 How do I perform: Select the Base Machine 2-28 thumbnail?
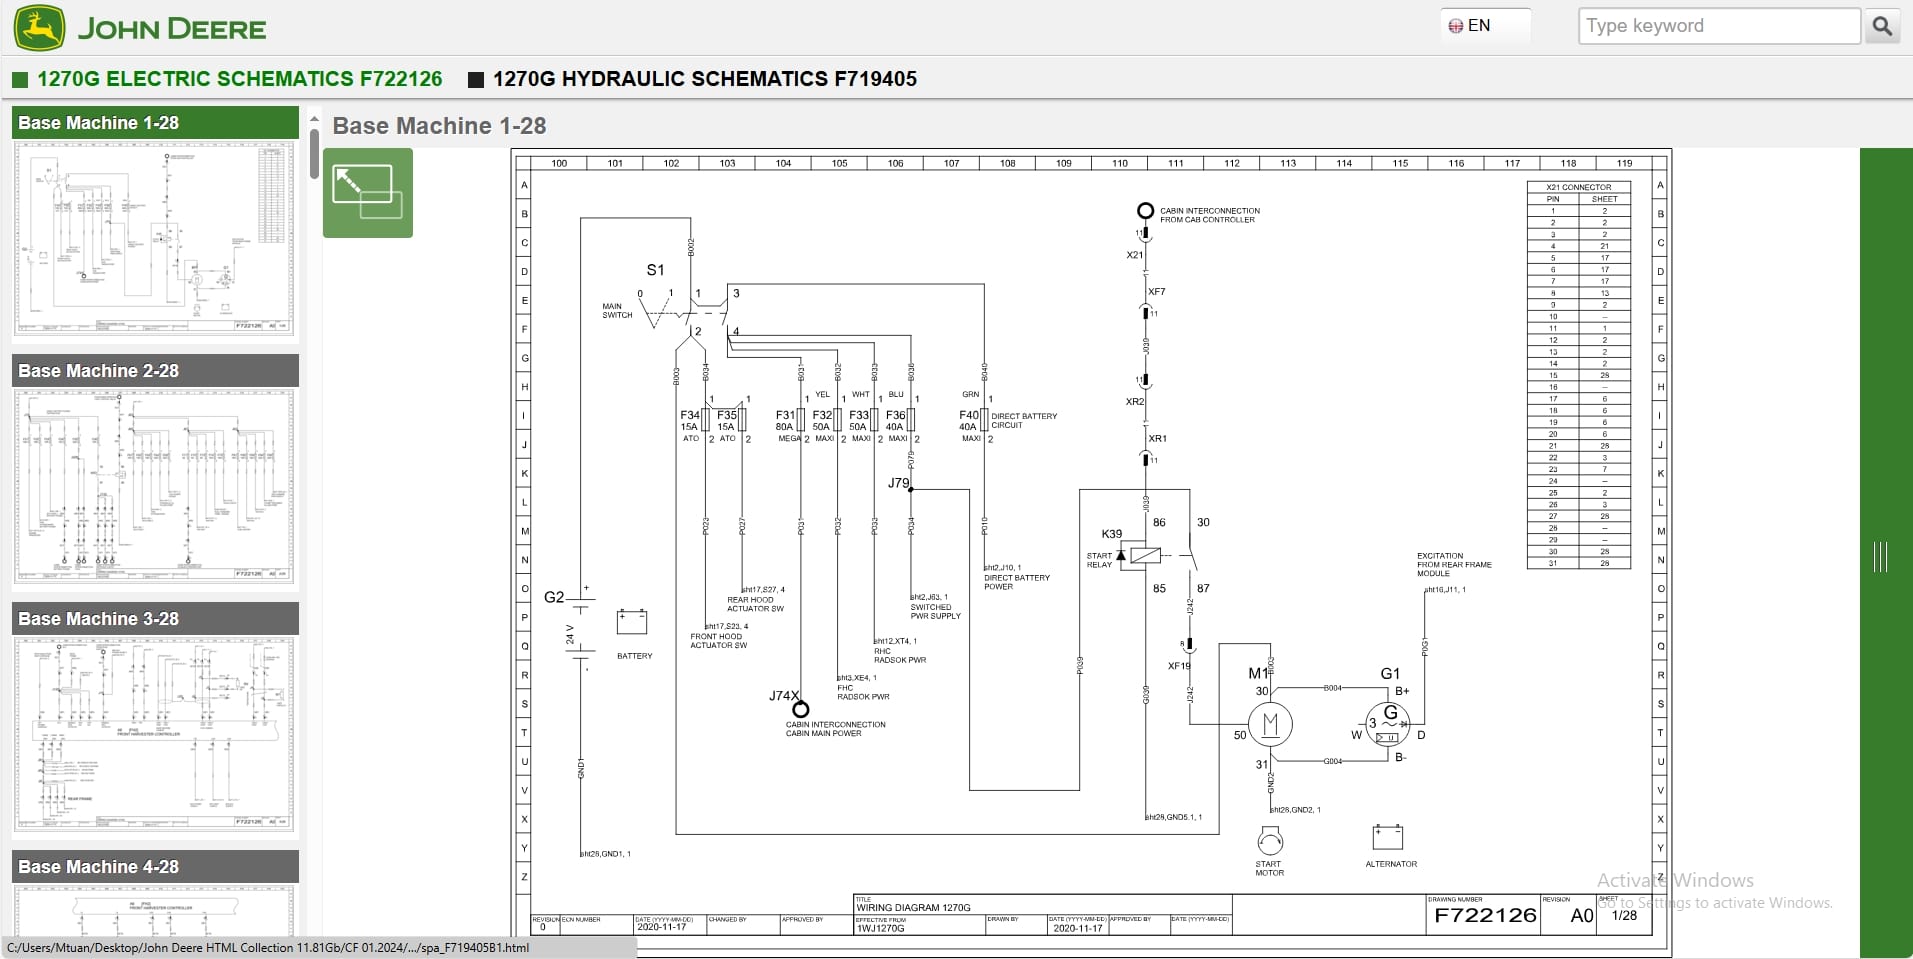tap(154, 486)
